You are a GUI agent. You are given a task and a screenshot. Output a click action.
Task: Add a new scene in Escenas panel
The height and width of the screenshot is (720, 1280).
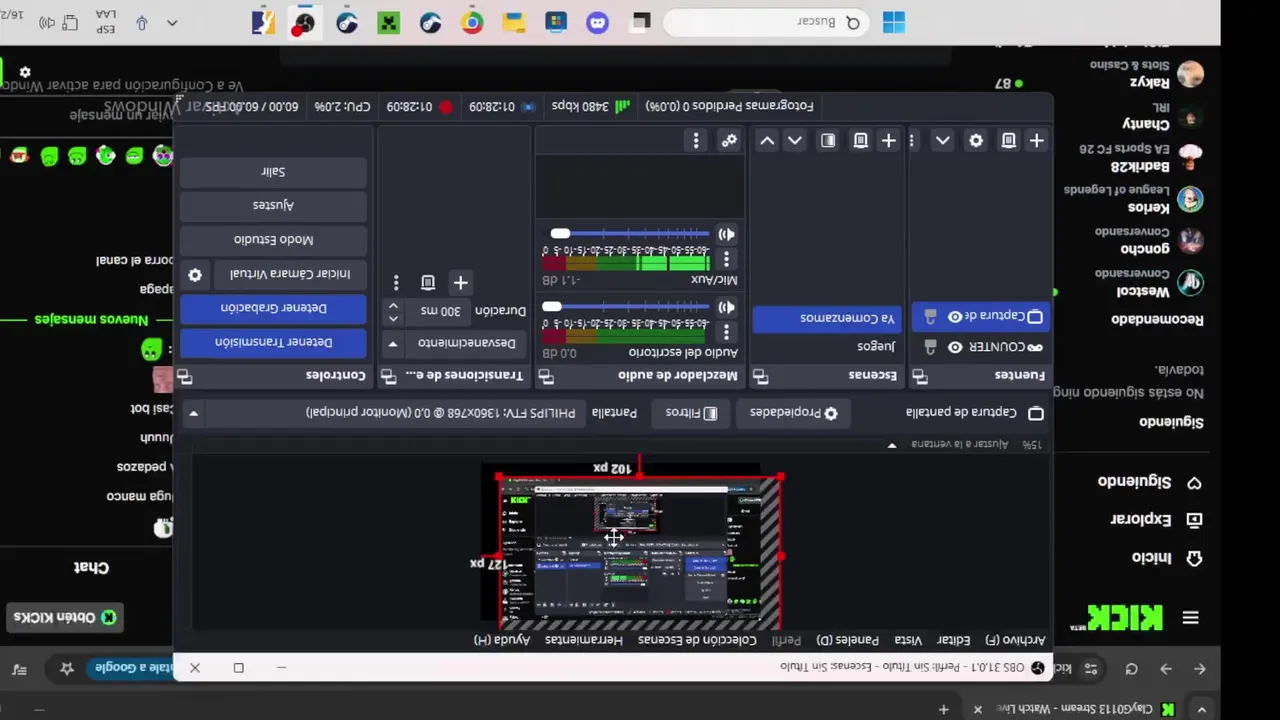tap(888, 141)
